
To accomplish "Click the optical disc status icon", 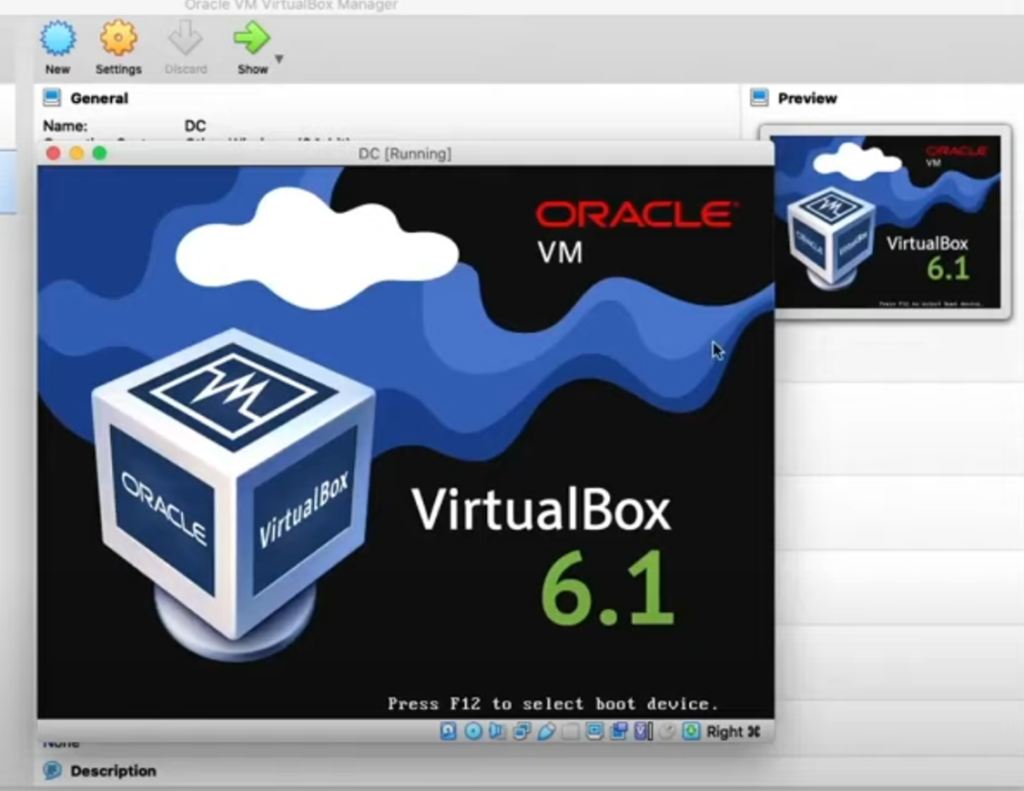I will coord(473,732).
